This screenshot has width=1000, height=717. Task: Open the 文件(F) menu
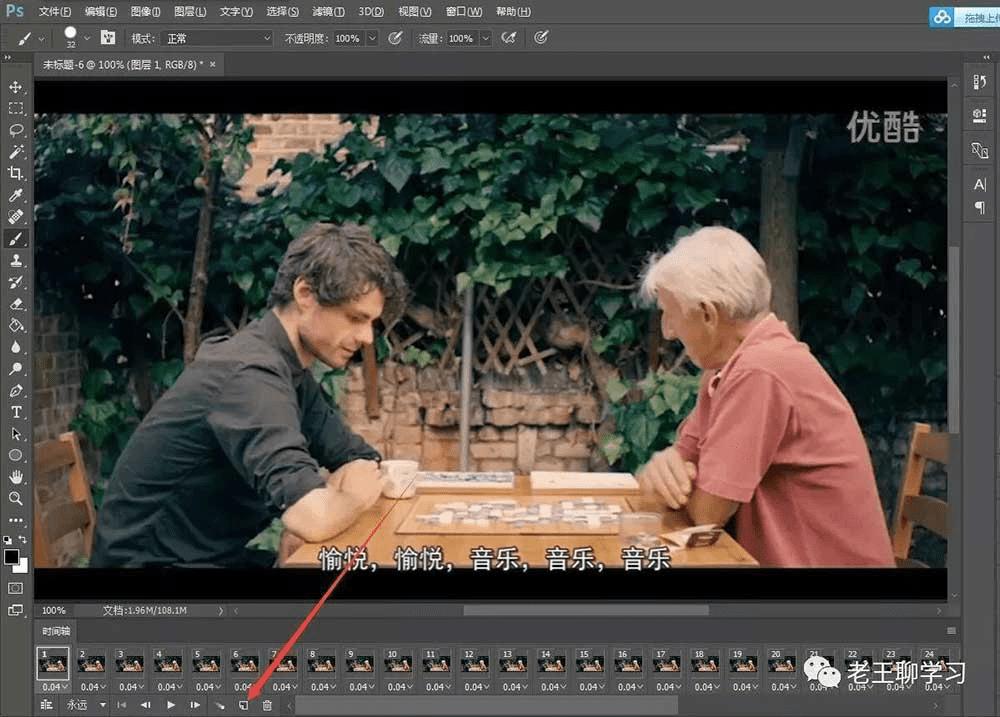(55, 11)
